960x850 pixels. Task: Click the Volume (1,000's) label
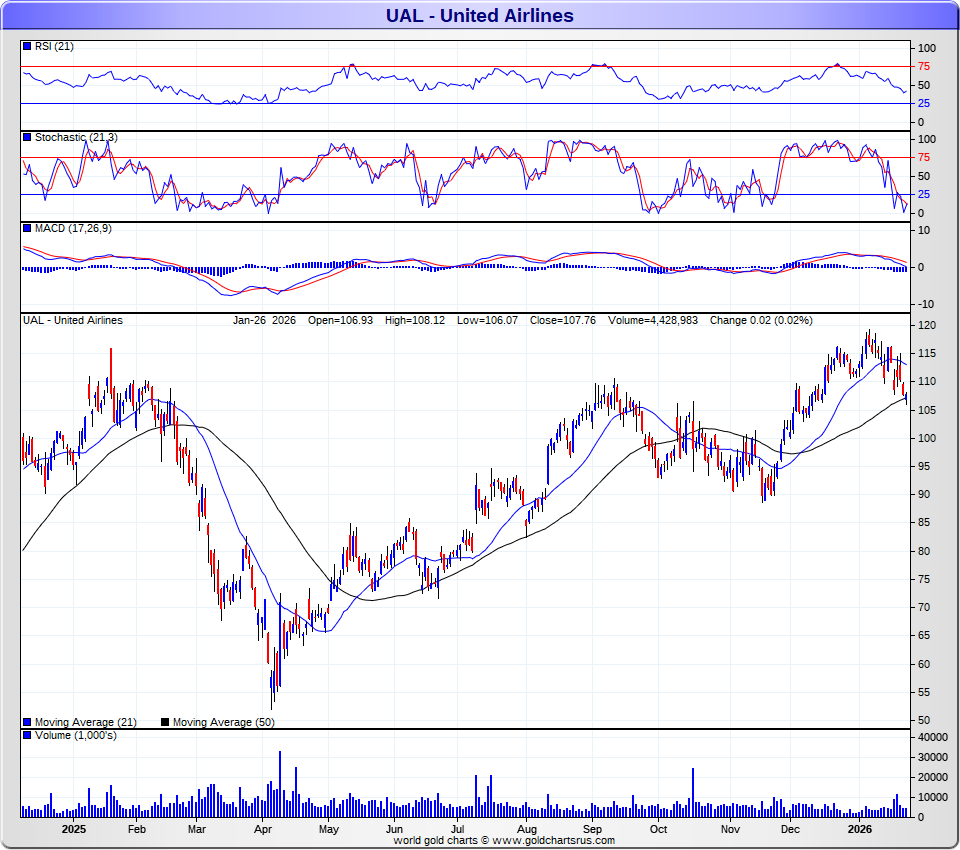[x=75, y=735]
